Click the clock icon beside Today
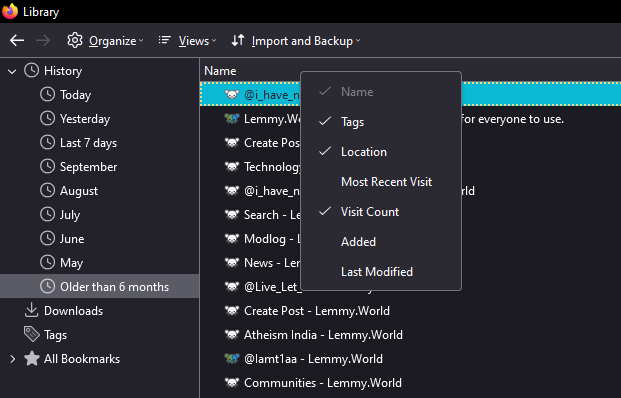This screenshot has width=621, height=398. tap(48, 94)
